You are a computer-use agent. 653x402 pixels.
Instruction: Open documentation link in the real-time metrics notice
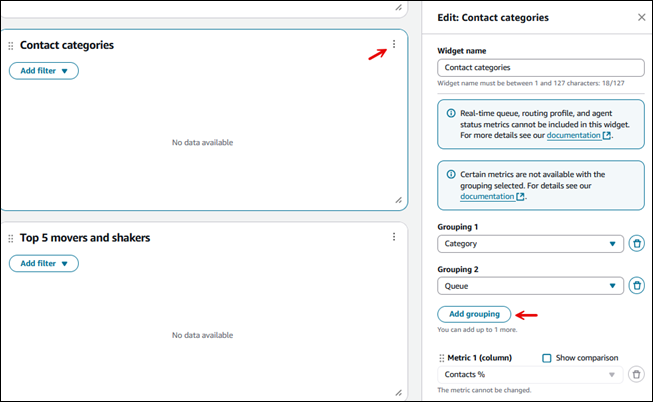(579, 135)
